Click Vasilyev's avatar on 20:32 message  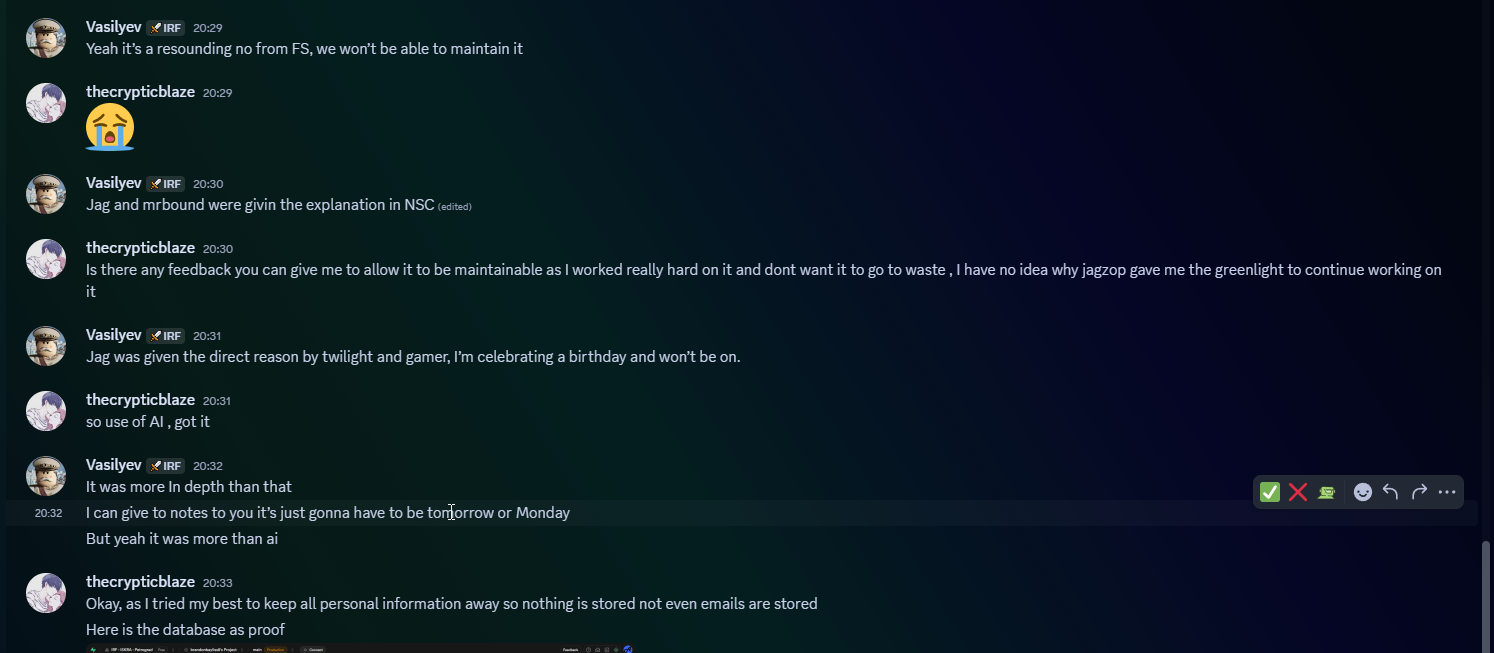point(46,476)
